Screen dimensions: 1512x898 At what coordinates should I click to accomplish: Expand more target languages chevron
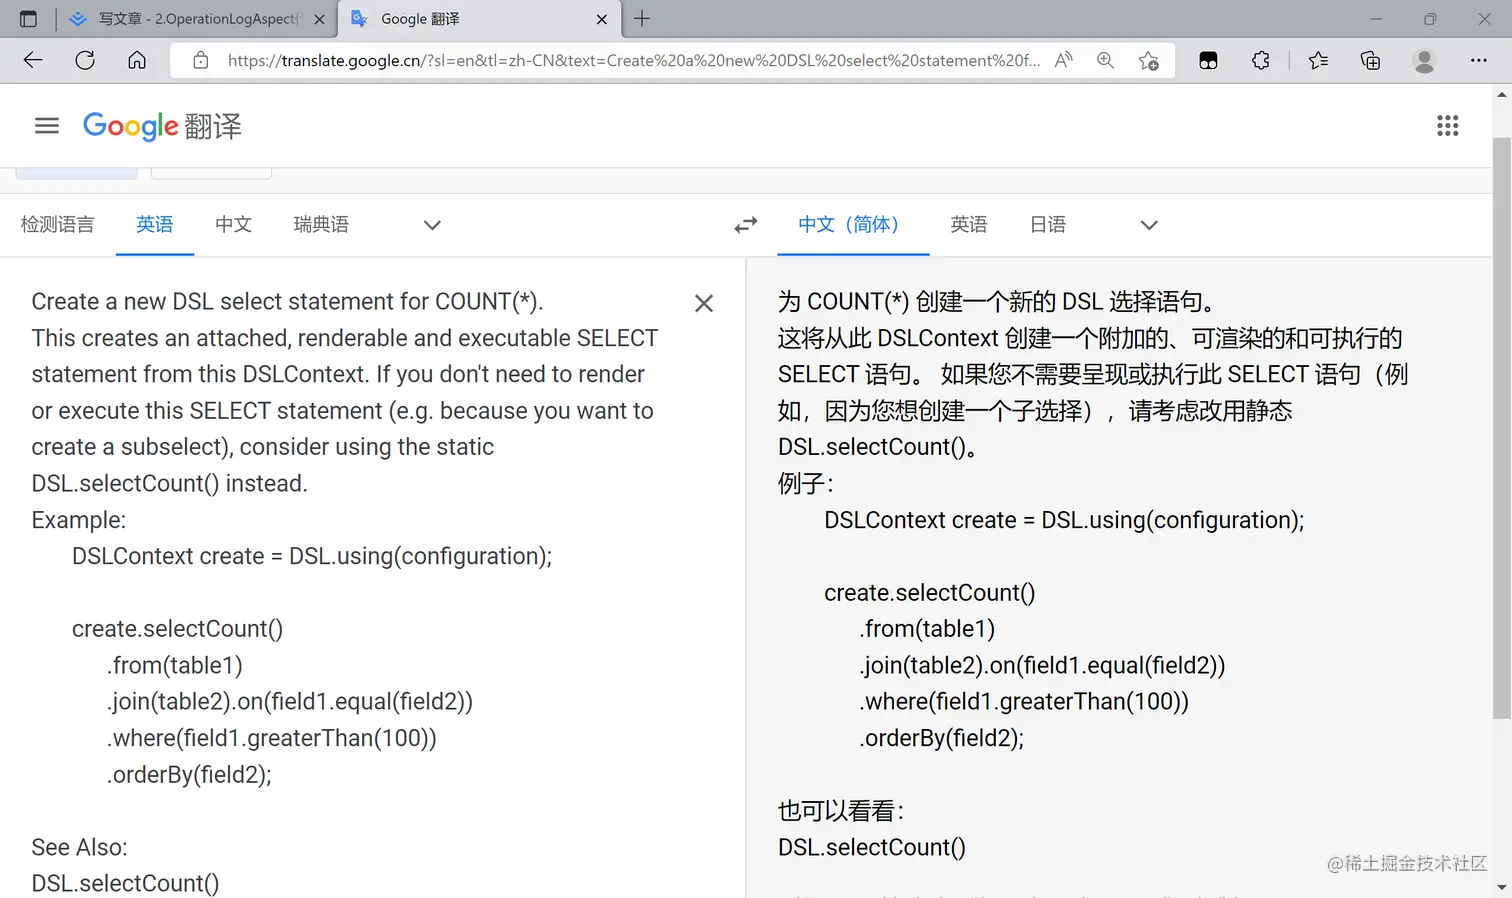(x=1149, y=225)
